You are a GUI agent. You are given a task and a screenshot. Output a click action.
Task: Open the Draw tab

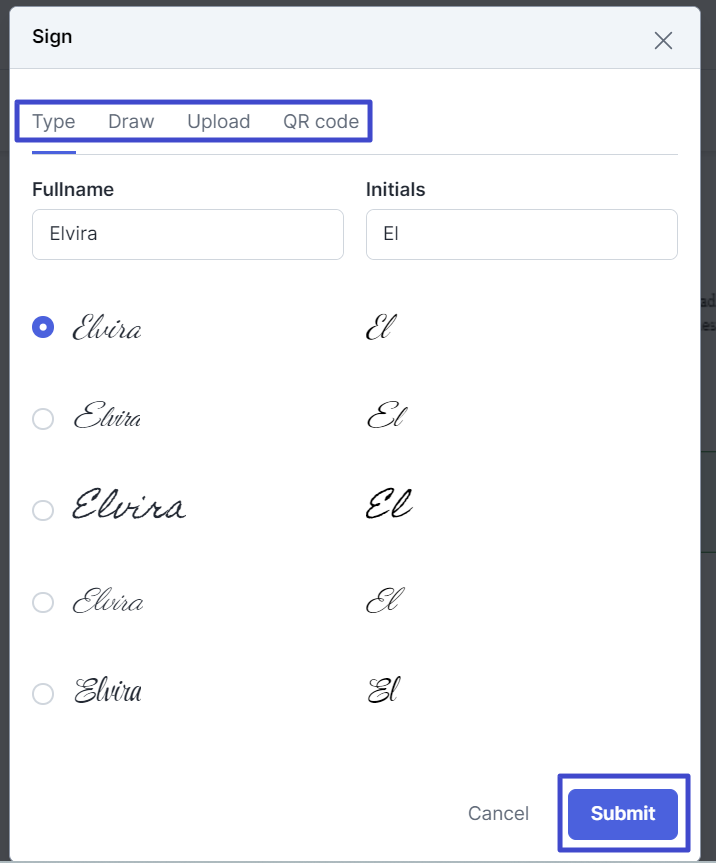(131, 121)
